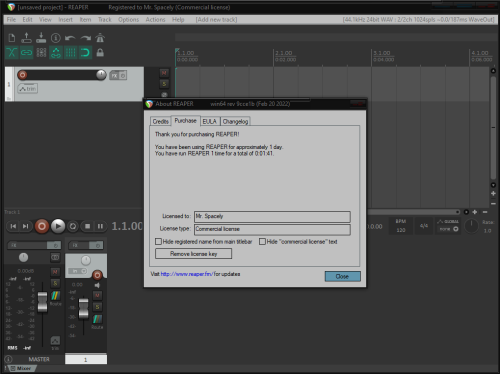This screenshot has height=374, width=500.
Task: Mute track 1 in the mixer strip
Action: (97, 295)
